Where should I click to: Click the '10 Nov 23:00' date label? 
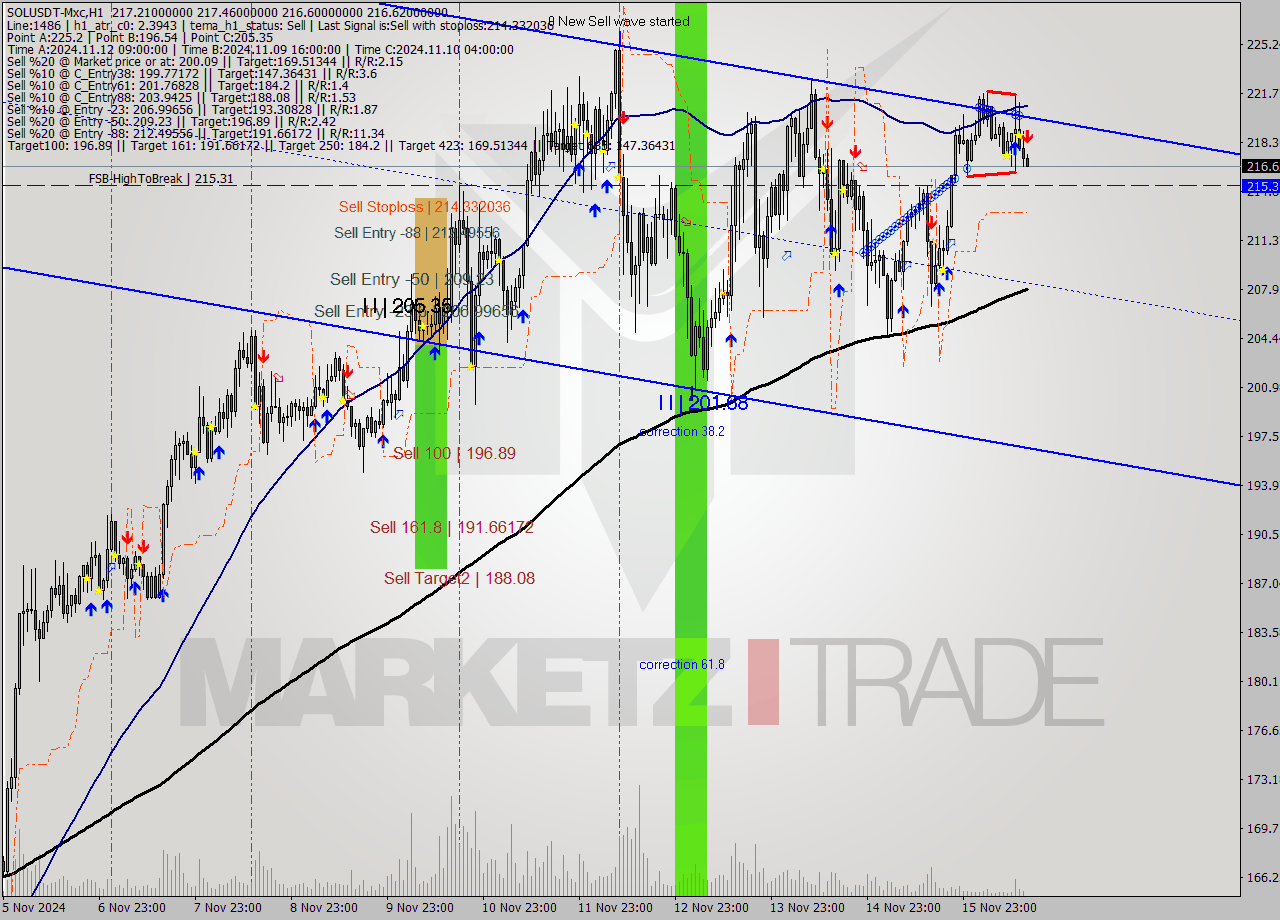click(x=519, y=908)
